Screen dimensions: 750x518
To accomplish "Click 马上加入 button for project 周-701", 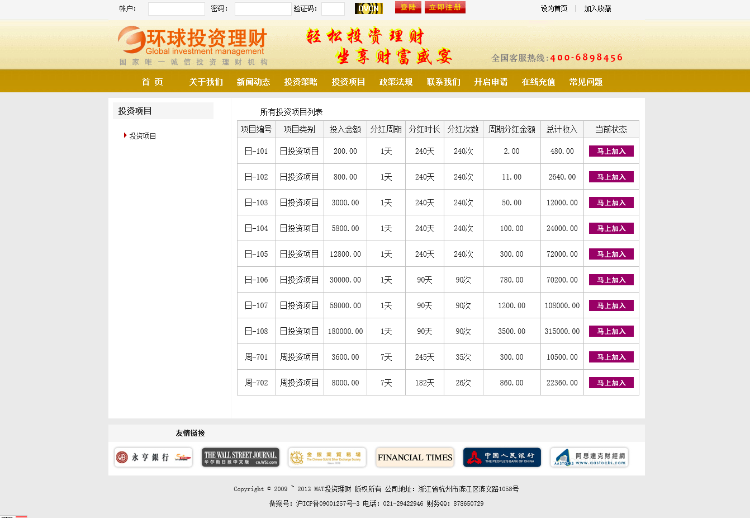I will coord(611,357).
